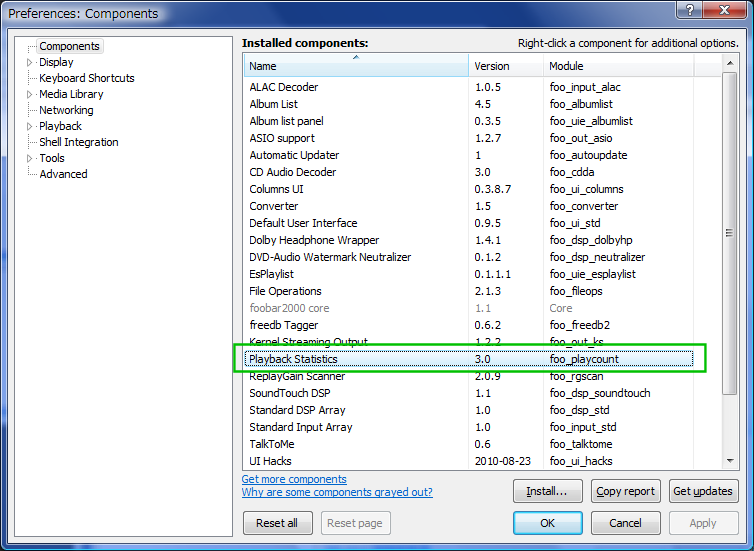Select the Playback Statistics component row
Image resolution: width=754 pixels, height=551 pixels.
click(469, 359)
